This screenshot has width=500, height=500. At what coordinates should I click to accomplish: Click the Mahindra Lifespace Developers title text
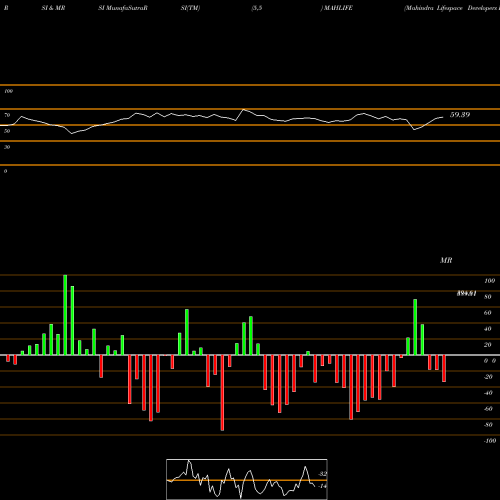[452, 8]
